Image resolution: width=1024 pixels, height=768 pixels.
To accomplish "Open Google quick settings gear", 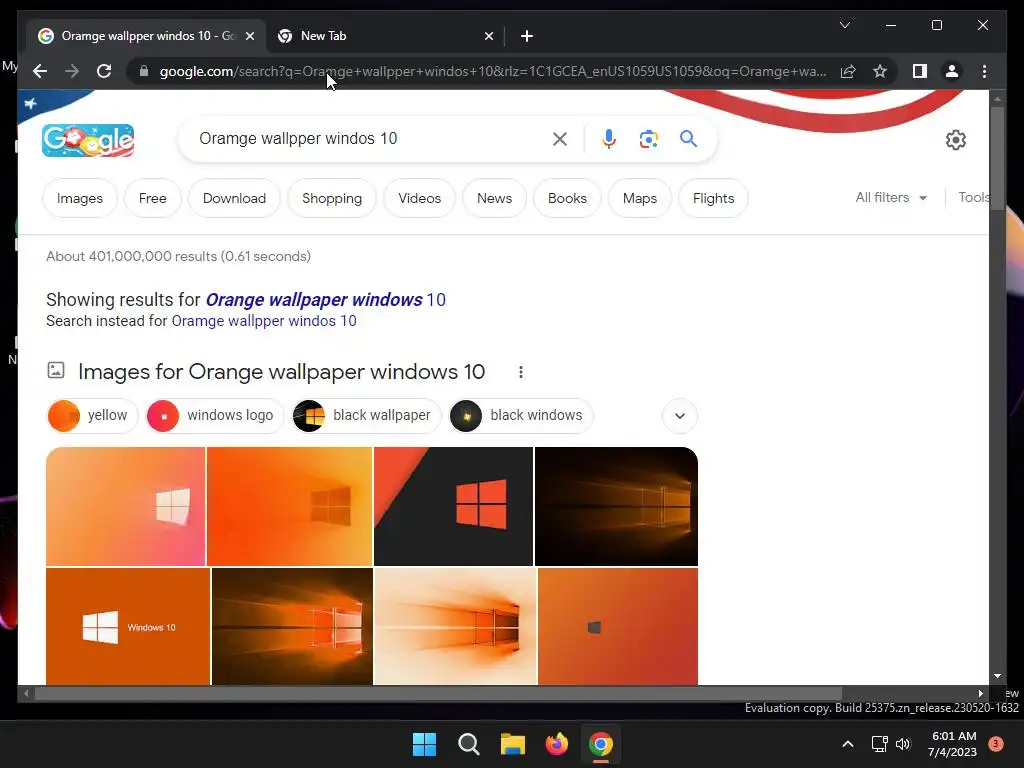I will pos(955,140).
